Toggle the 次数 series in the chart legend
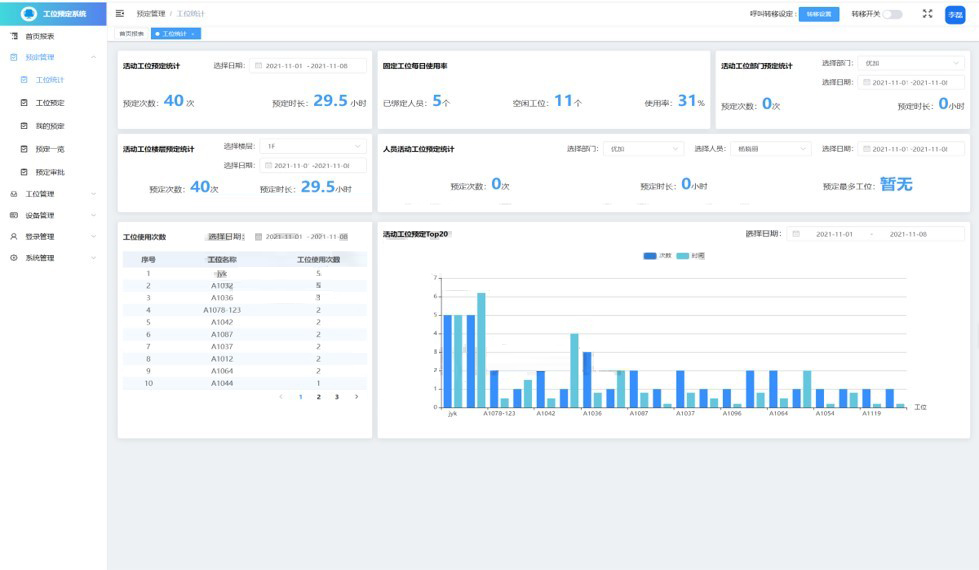Viewport: 979px width, 570px height. pyautogui.click(x=658, y=256)
